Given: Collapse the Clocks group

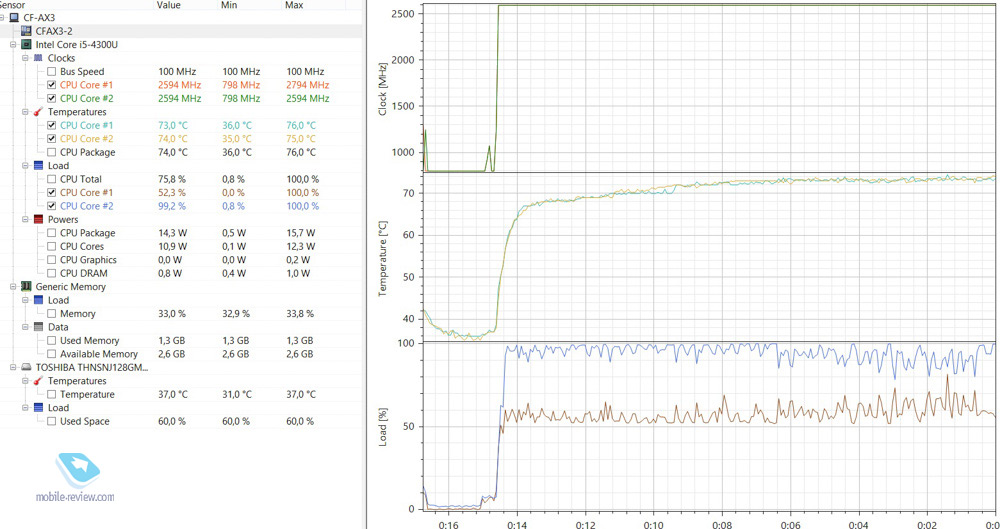Looking at the screenshot, I should point(26,58).
